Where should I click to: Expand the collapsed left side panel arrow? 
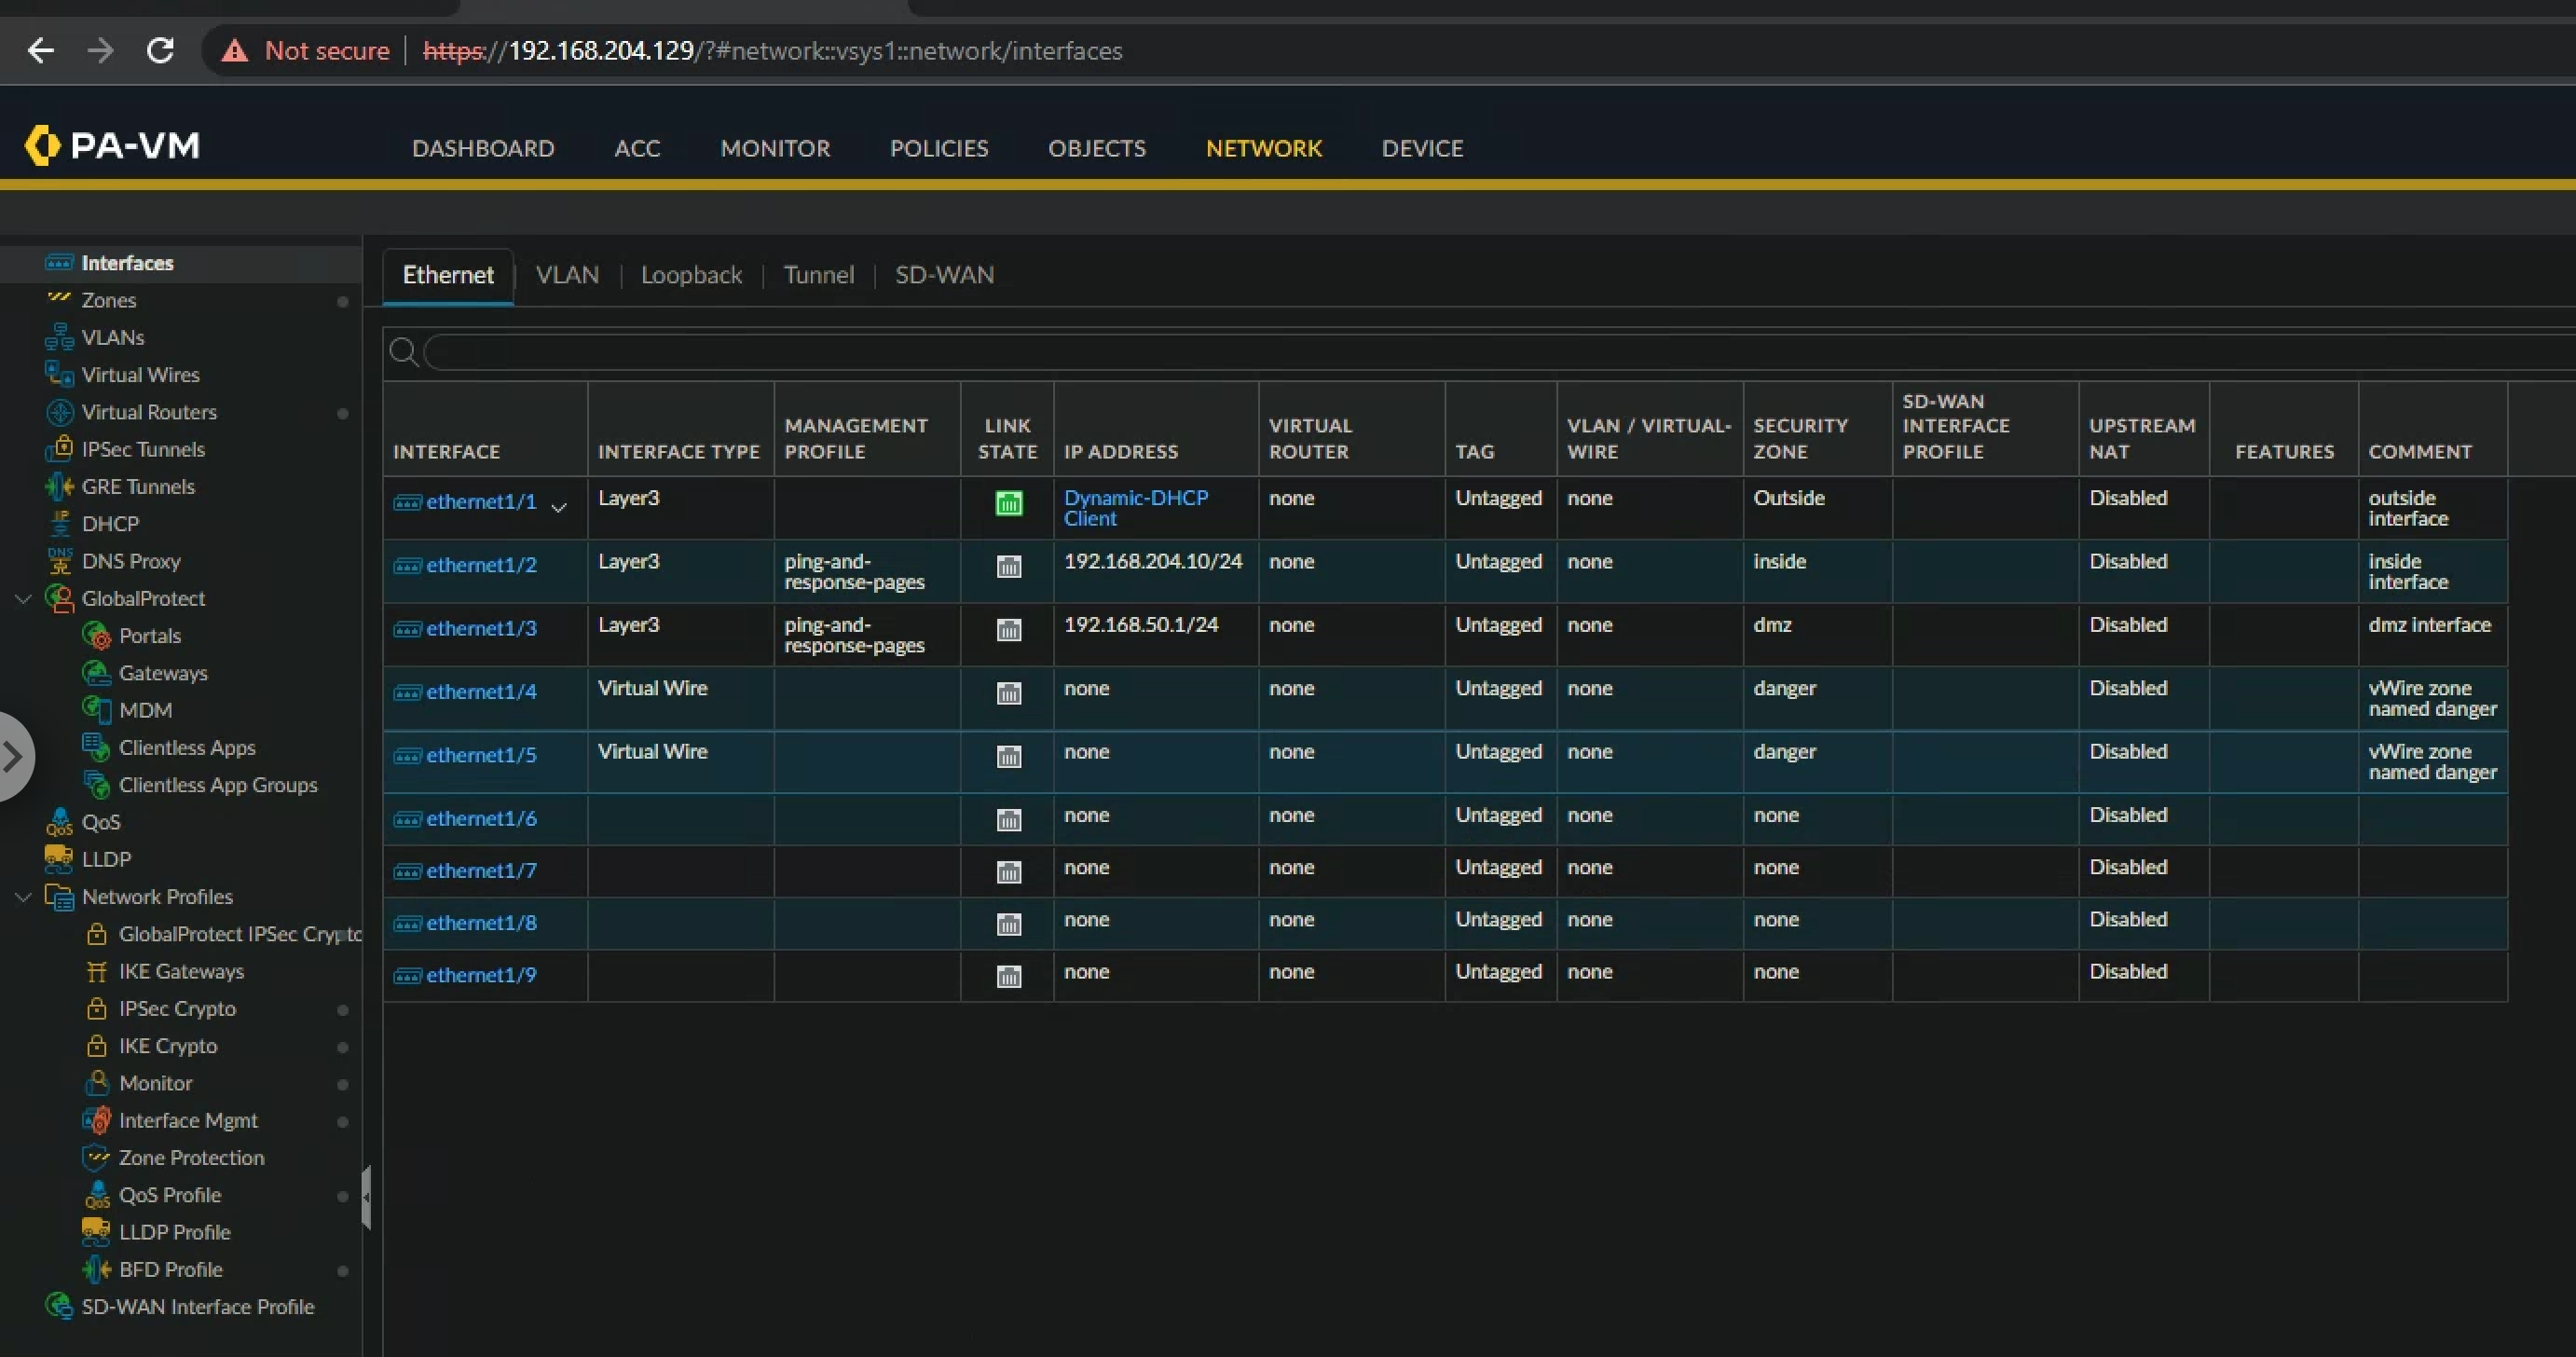[13, 756]
